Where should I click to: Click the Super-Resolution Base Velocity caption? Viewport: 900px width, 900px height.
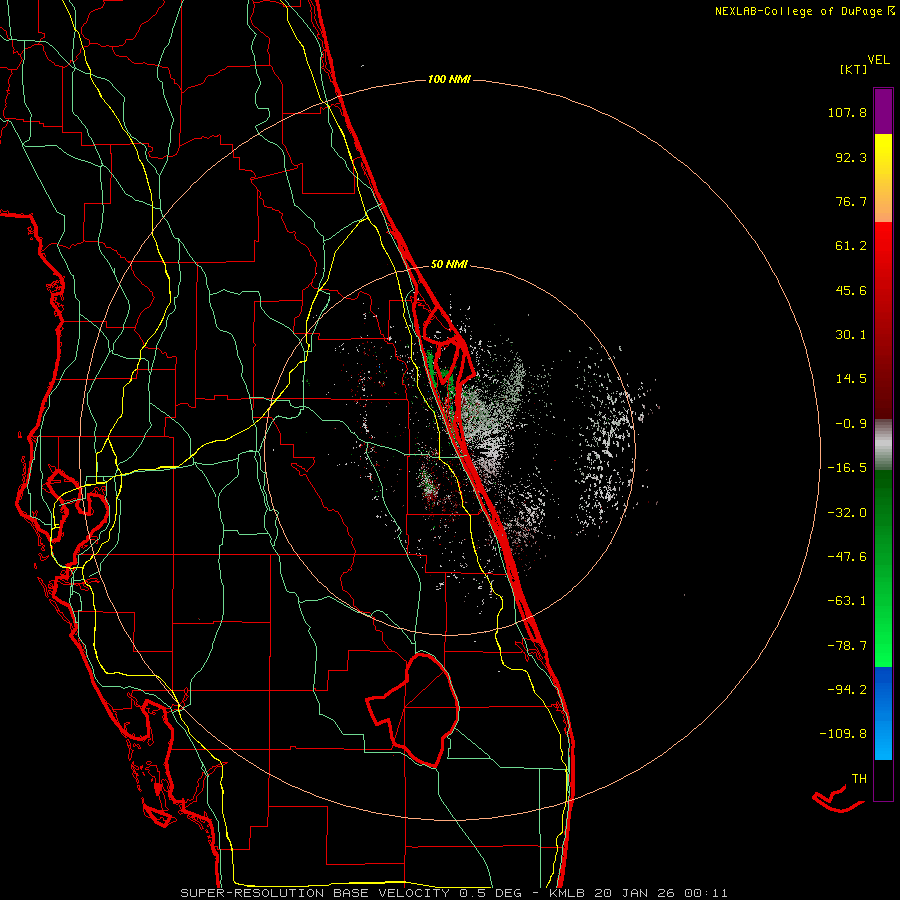click(x=453, y=893)
